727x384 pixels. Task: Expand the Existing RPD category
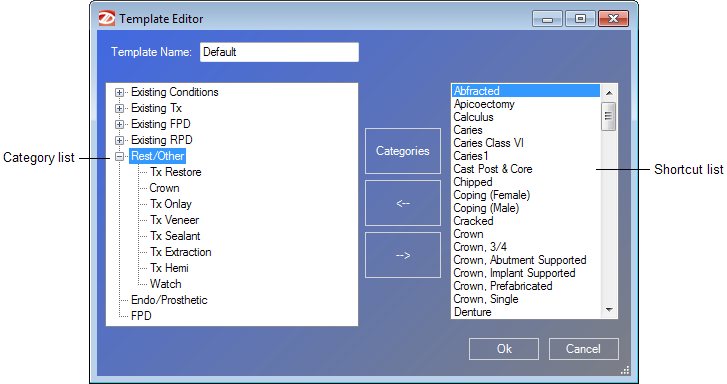click(x=119, y=140)
